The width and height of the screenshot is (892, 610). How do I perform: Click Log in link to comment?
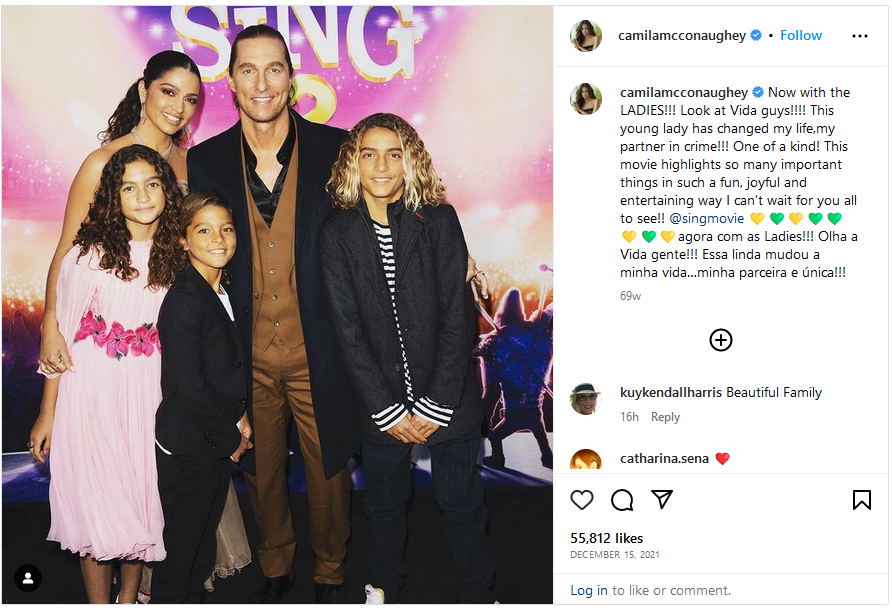589,591
